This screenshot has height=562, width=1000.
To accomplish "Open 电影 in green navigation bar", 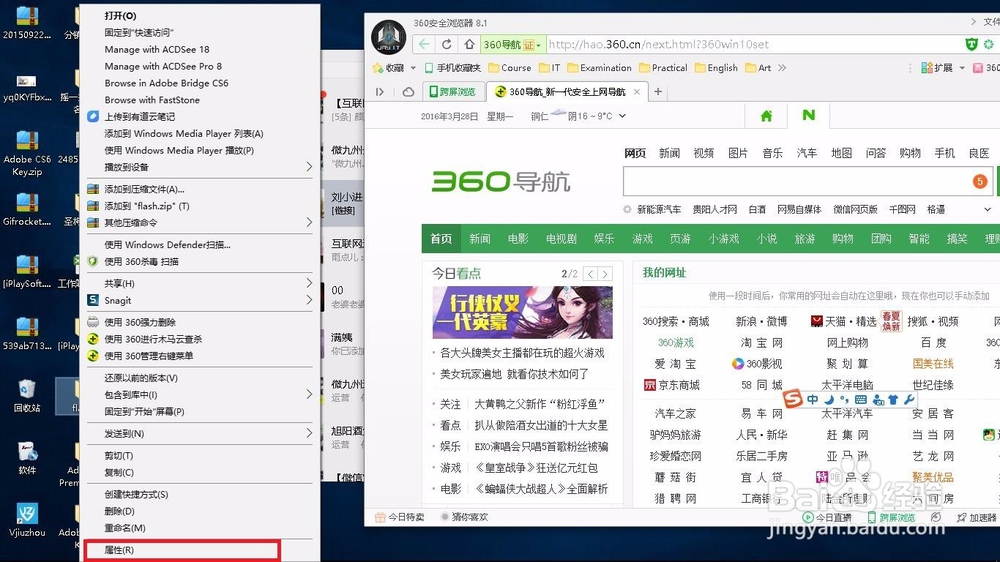I will 518,239.
